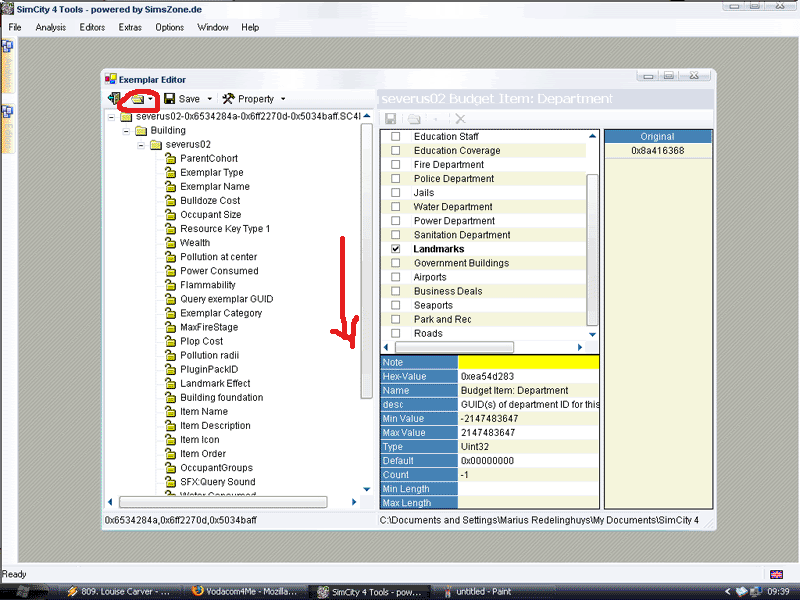The image size is (800, 600).
Task: Open the Window menu
Action: coord(213,27)
